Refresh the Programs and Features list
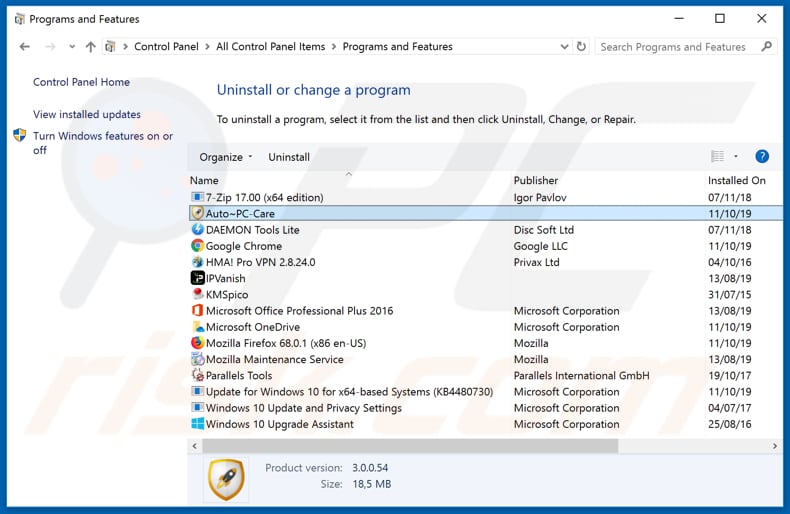This screenshot has width=790, height=514. pyautogui.click(x=581, y=47)
